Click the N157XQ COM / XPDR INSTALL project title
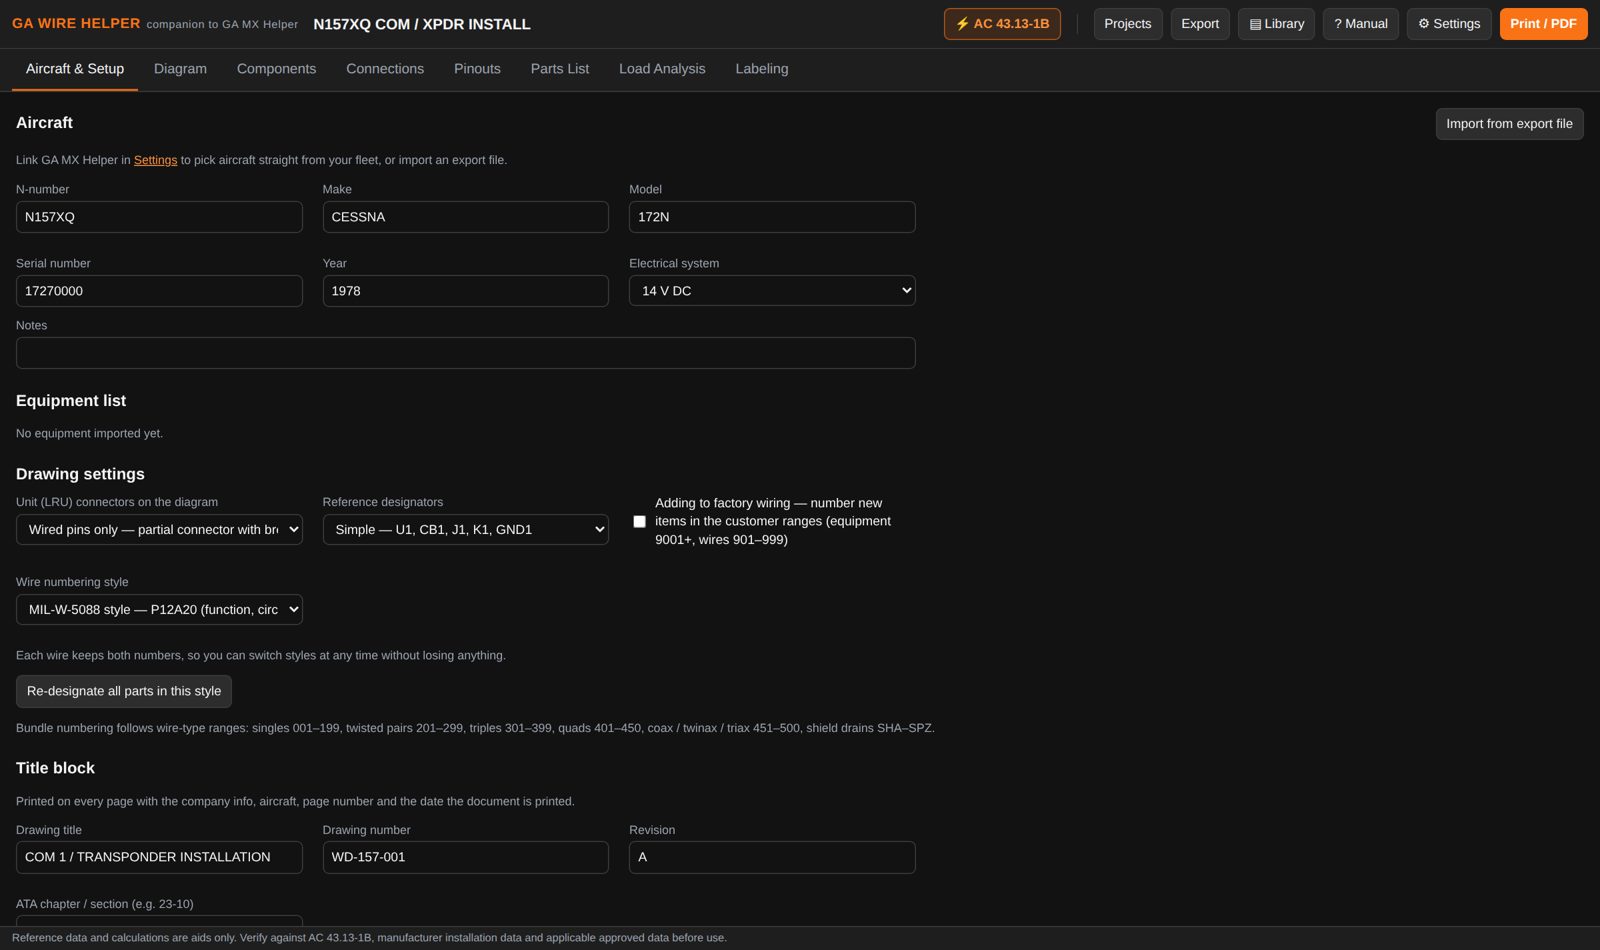 click(x=422, y=24)
